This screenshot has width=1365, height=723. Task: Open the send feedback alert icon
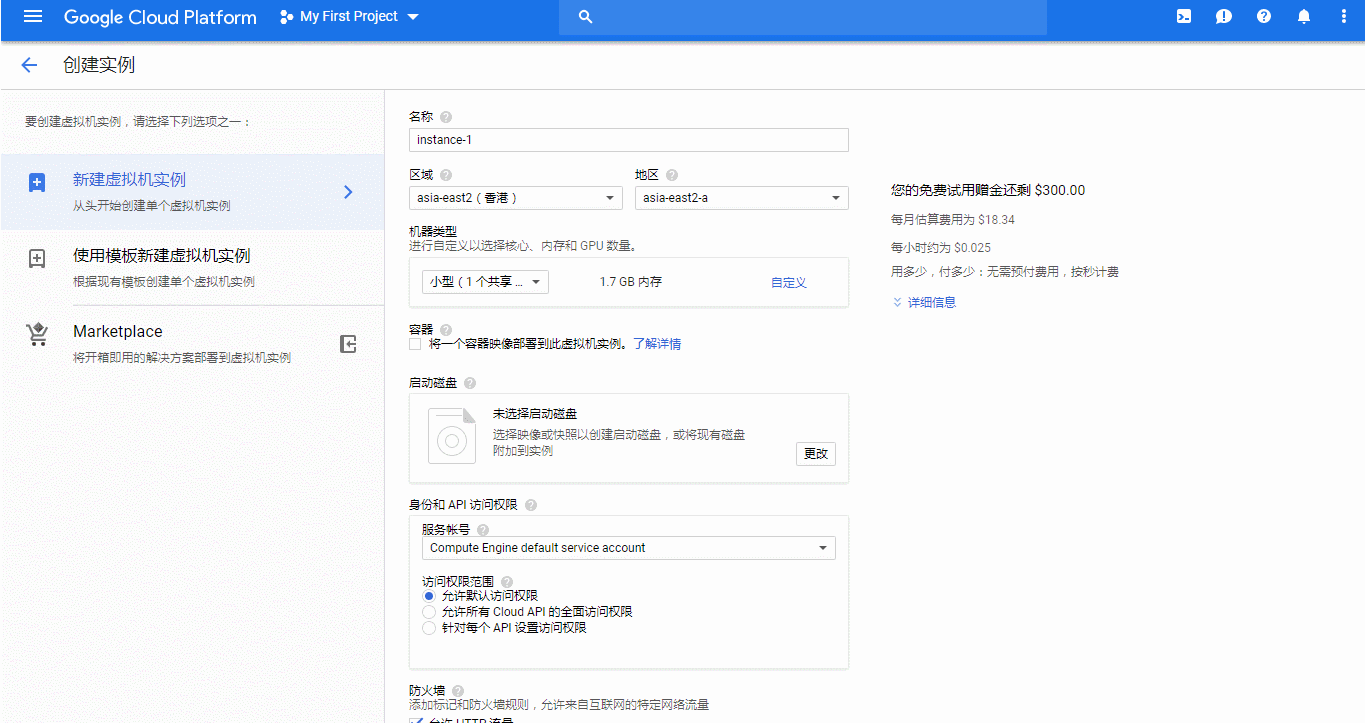pos(1224,17)
